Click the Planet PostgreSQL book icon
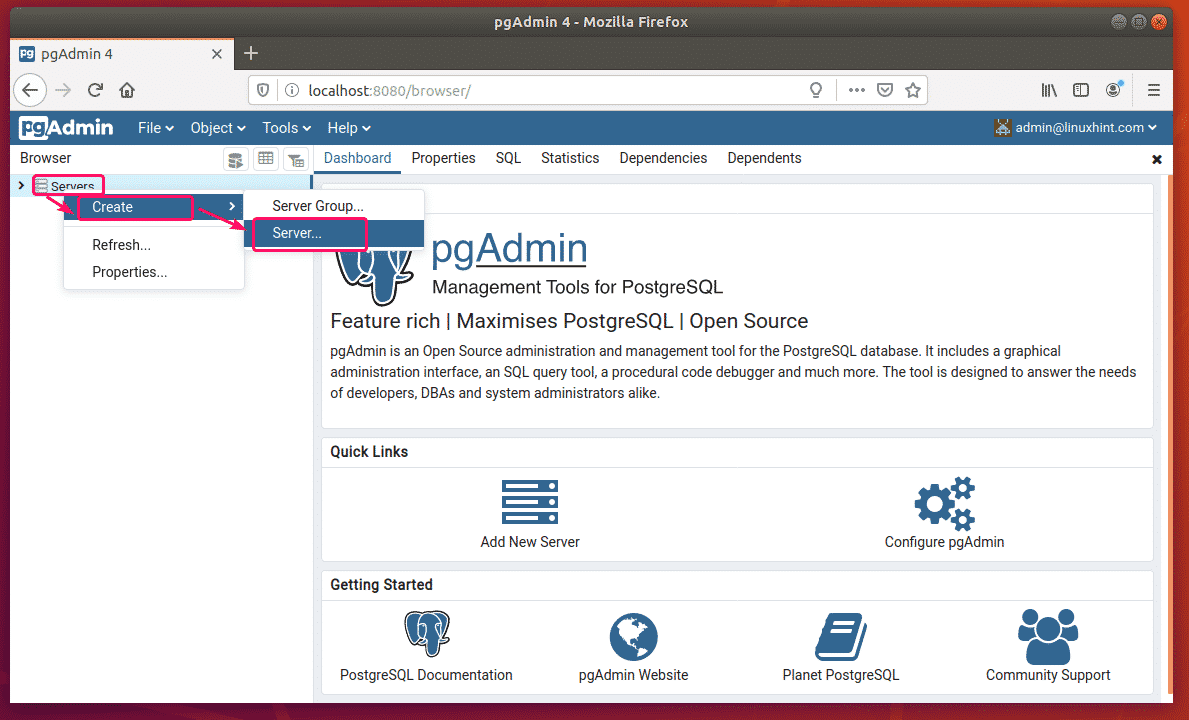This screenshot has height=720, width=1189. click(x=841, y=637)
